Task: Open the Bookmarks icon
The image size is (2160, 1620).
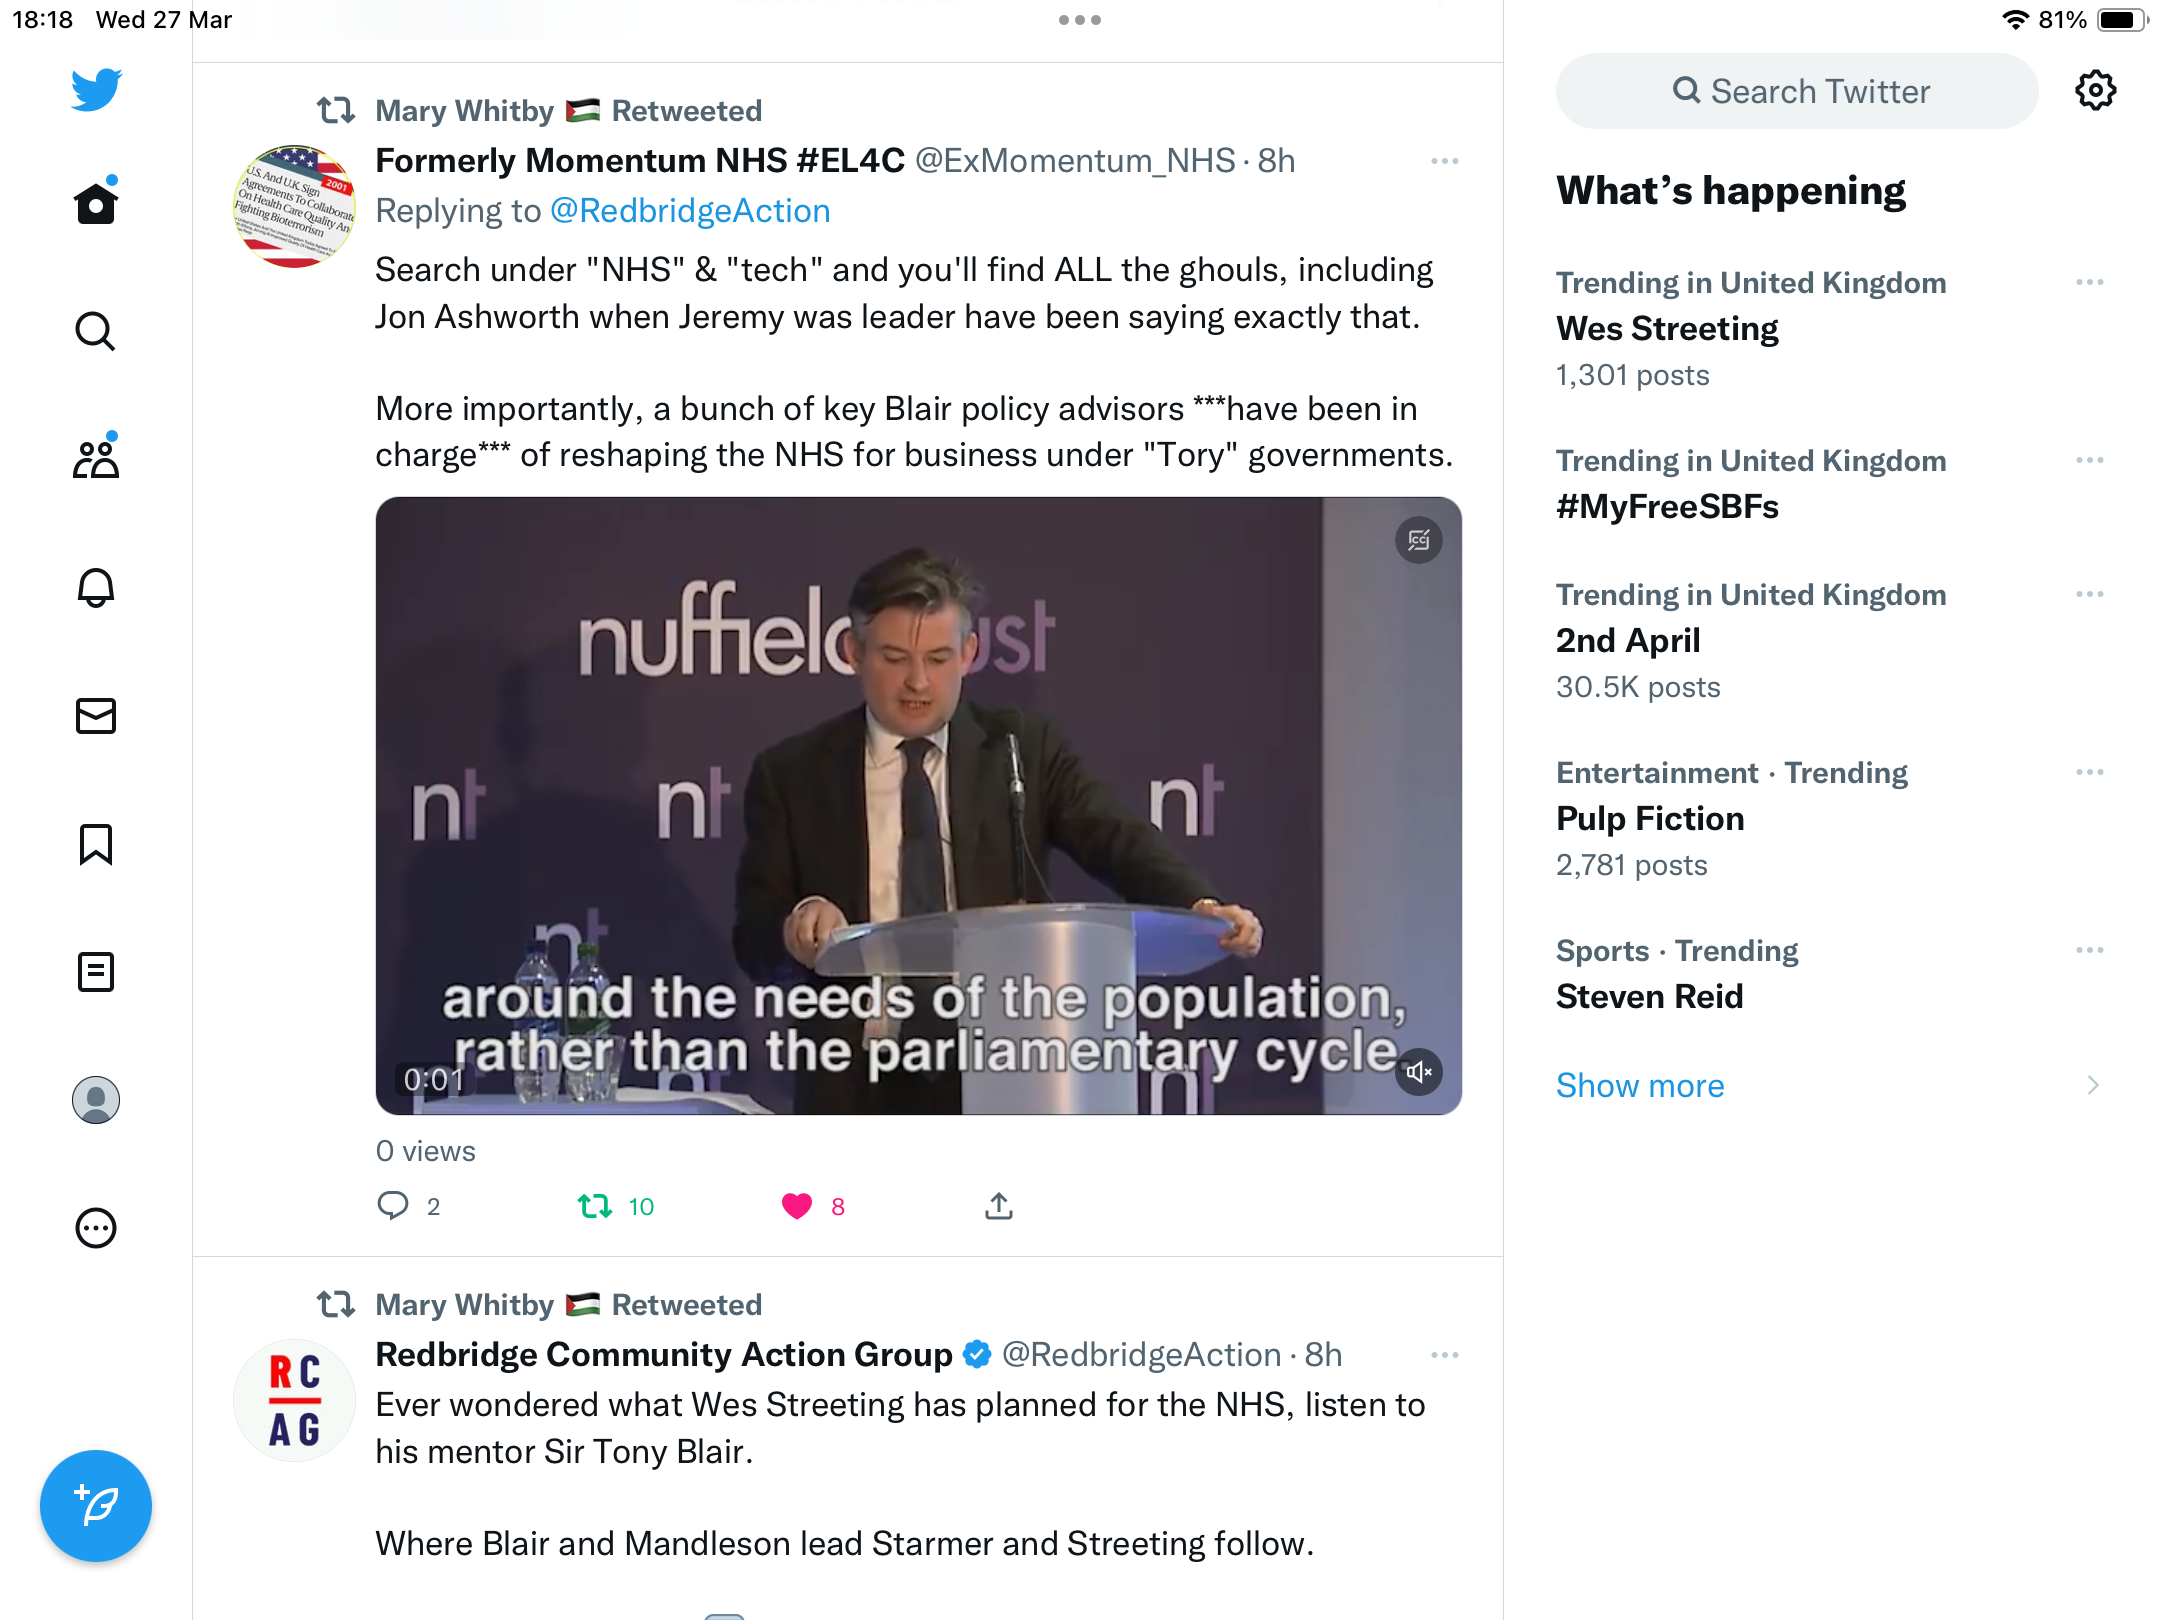Action: click(x=96, y=844)
